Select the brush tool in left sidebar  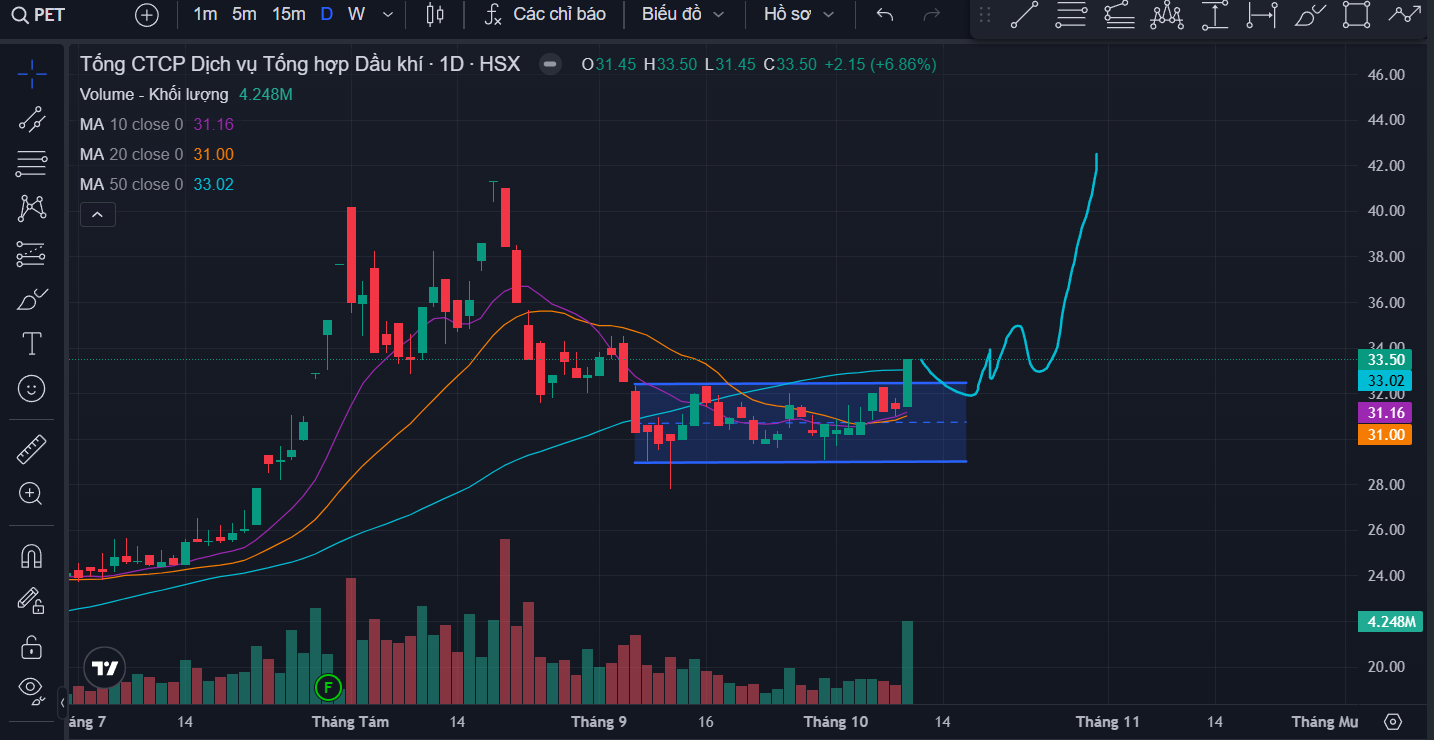click(32, 299)
